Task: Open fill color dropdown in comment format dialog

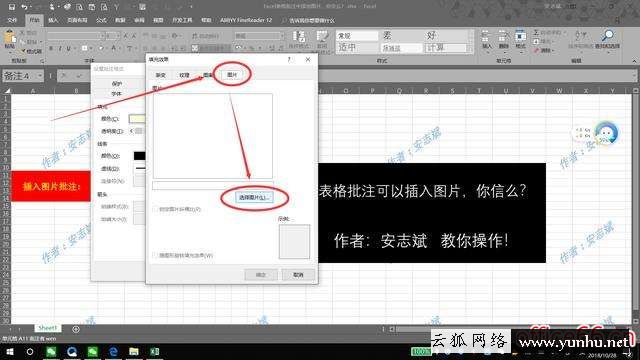Action: coord(137,119)
